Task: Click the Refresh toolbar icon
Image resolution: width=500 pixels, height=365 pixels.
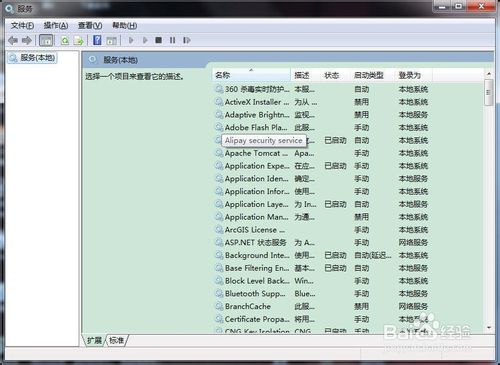Action: click(x=65, y=41)
